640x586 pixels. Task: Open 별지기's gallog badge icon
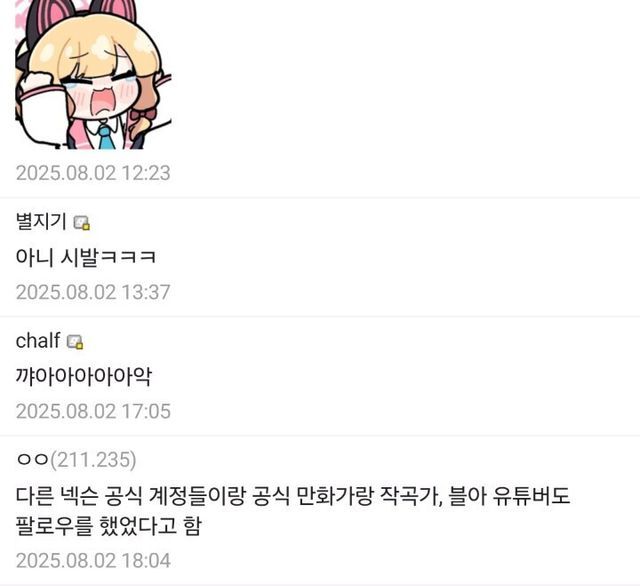click(82, 223)
